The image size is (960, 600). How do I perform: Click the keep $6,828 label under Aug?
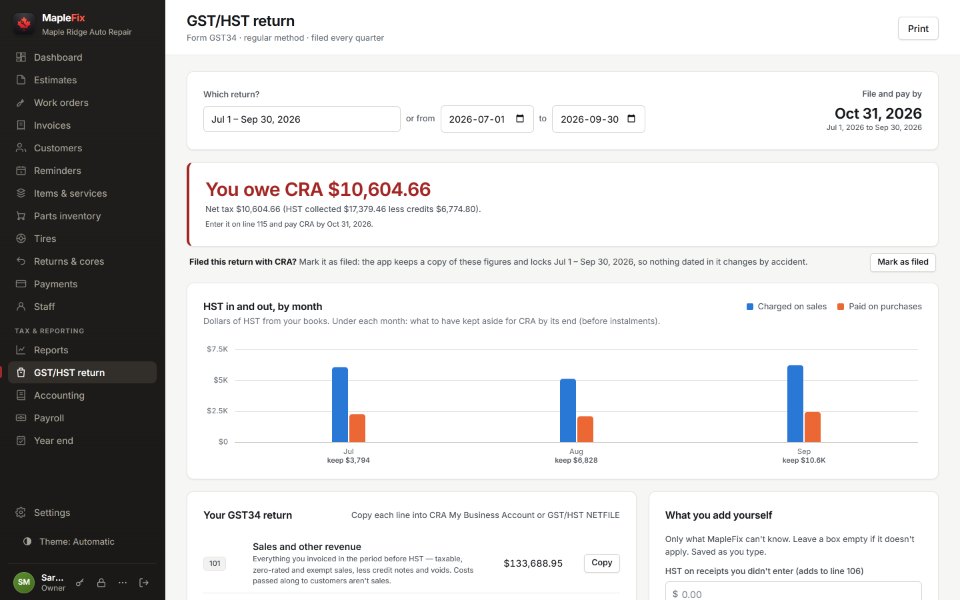pyautogui.click(x=576, y=460)
